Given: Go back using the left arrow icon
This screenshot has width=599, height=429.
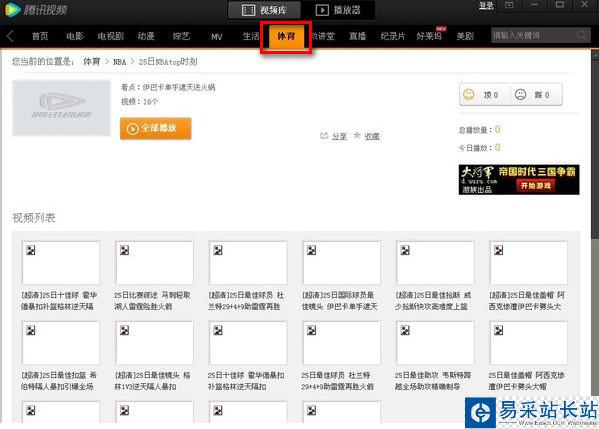Looking at the screenshot, I should (10, 36).
